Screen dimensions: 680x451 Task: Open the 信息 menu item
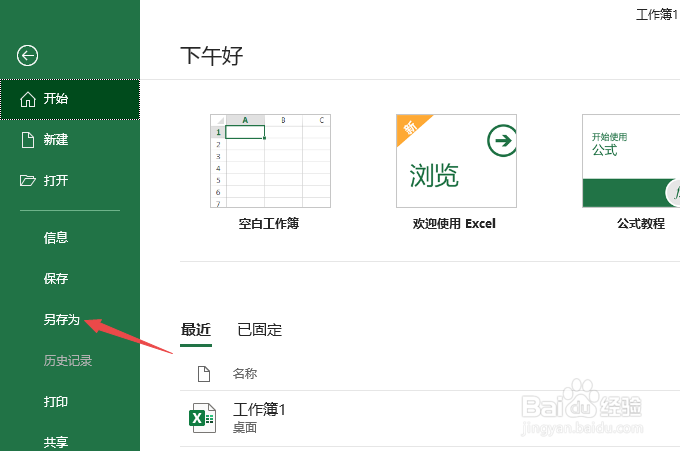click(56, 238)
